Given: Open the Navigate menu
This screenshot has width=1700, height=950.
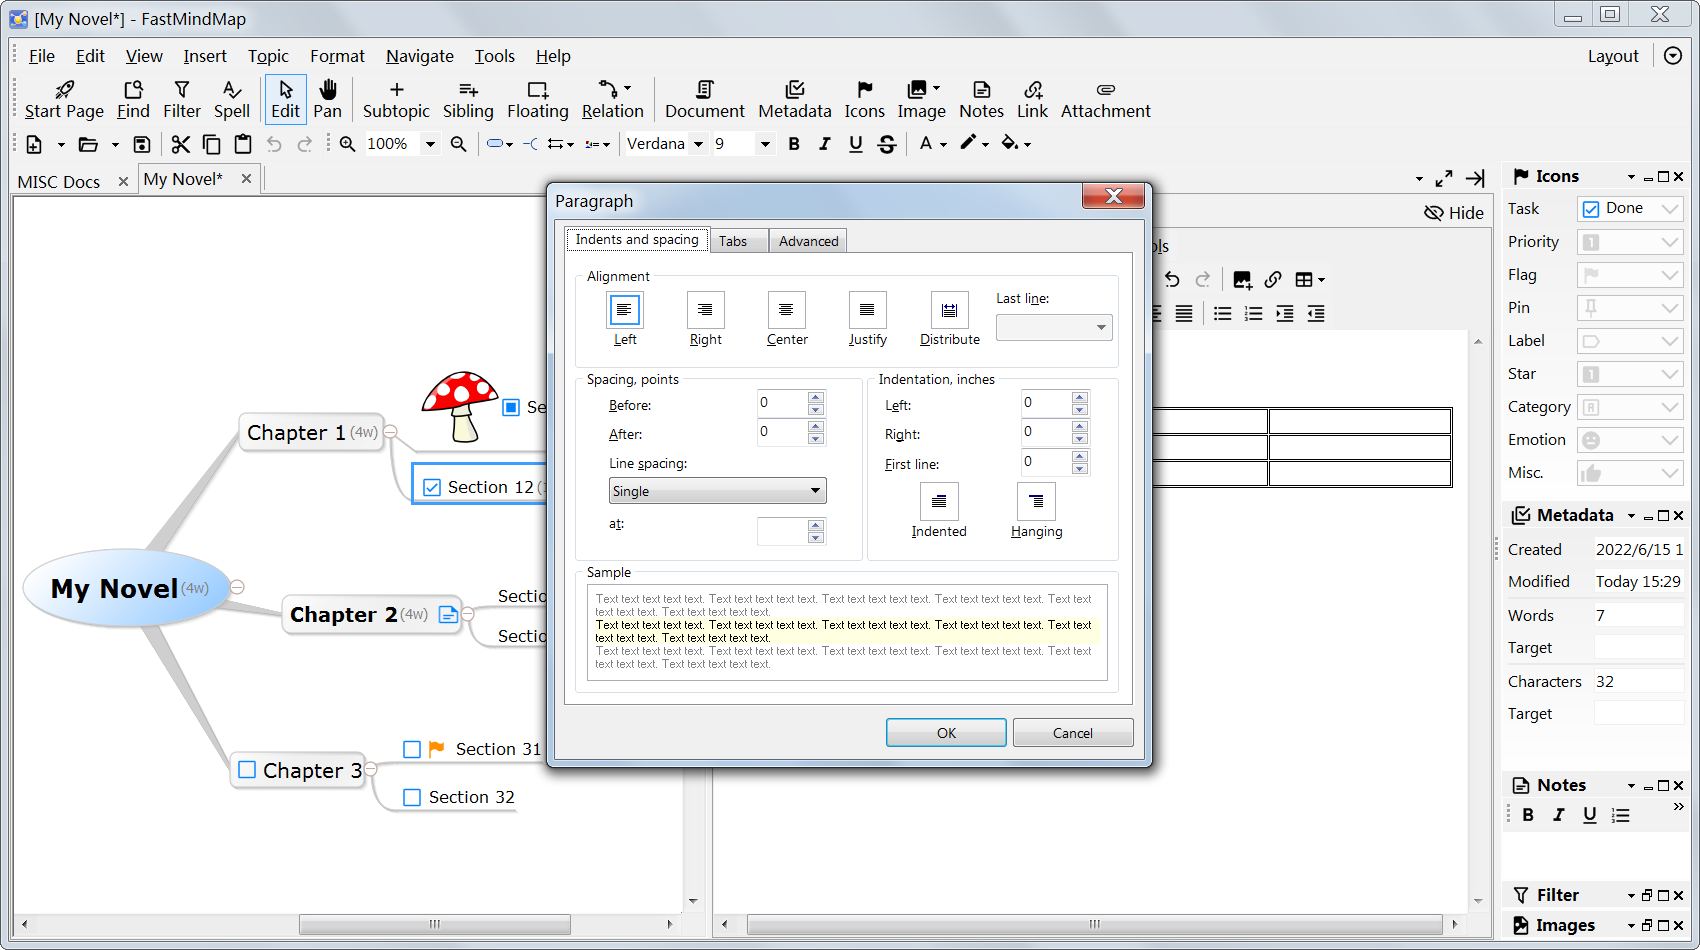Looking at the screenshot, I should point(420,56).
